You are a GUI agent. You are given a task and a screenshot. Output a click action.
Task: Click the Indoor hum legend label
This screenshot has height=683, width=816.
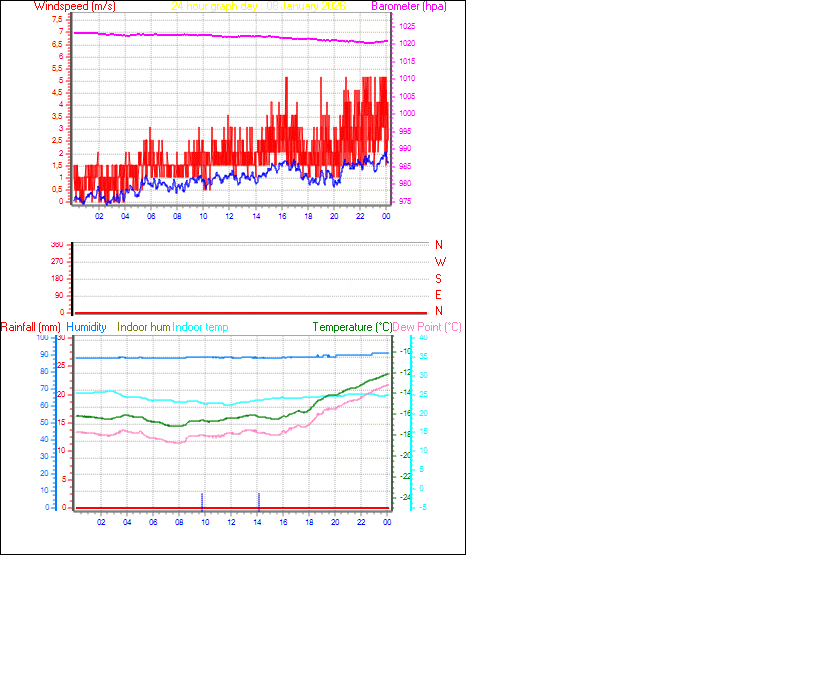coord(144,327)
